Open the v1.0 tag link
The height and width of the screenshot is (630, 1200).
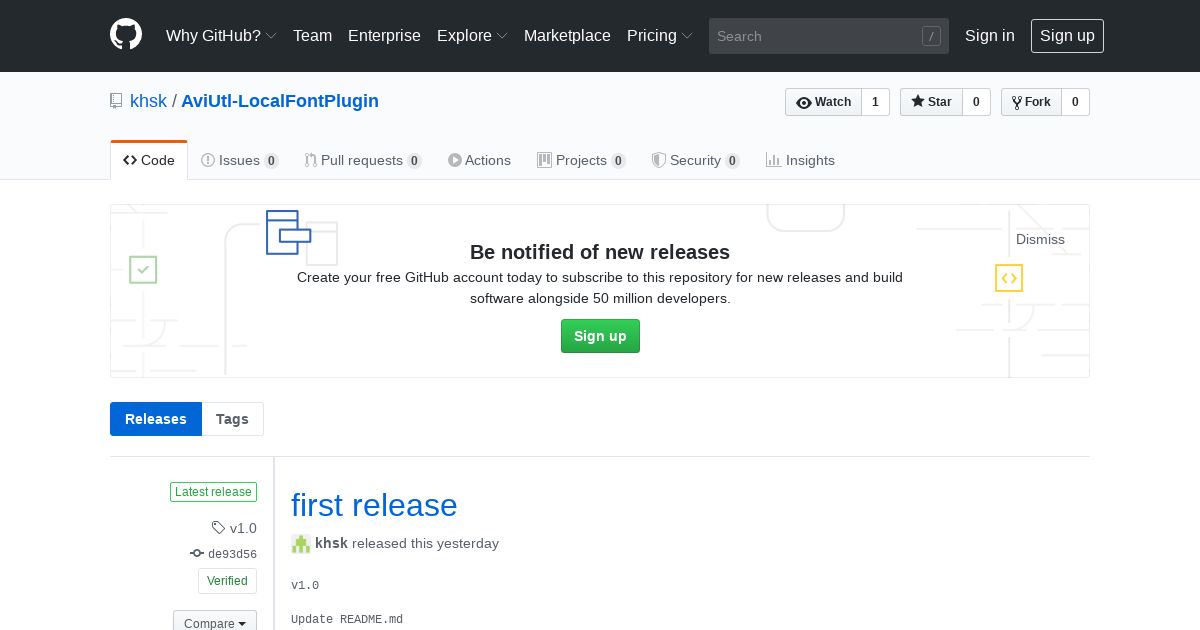click(243, 528)
